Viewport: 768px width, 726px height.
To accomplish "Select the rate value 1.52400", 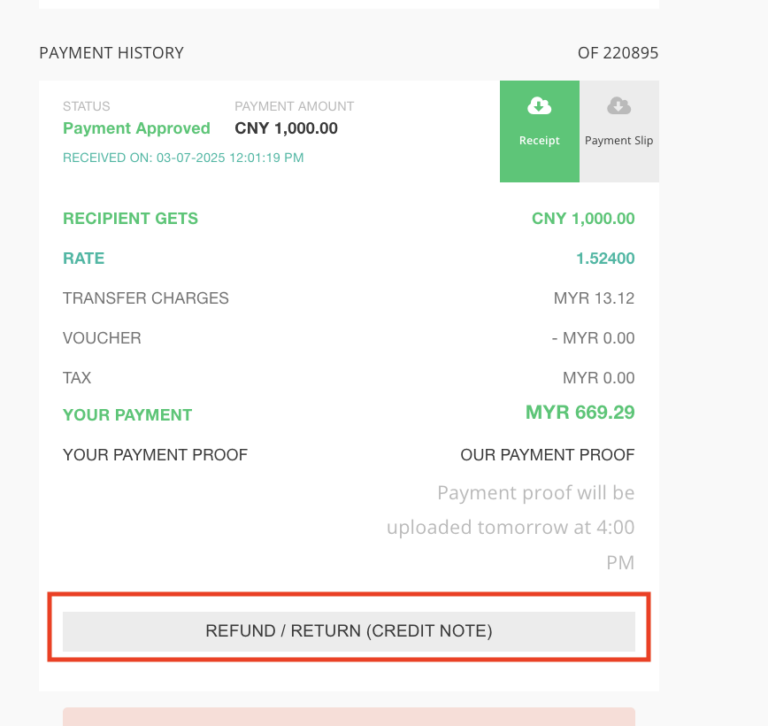I will point(605,258).
